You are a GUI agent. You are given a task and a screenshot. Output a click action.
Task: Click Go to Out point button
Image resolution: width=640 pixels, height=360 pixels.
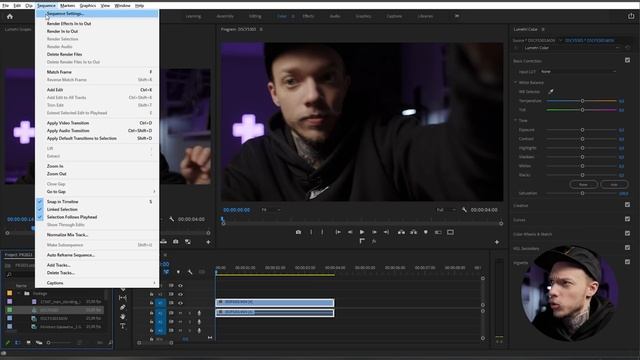point(386,232)
